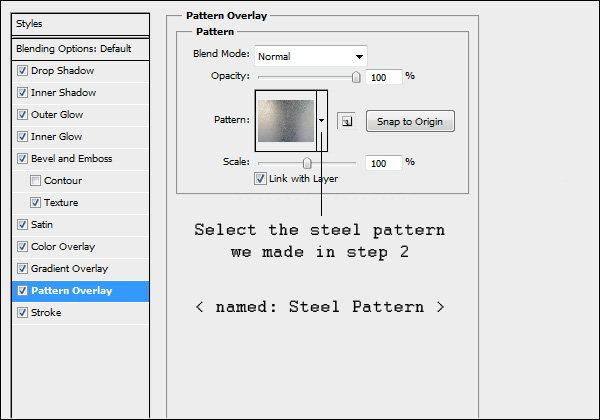Viewport: 600px width, 420px height.
Task: Open the pattern picker dropdown arrow
Action: point(321,121)
